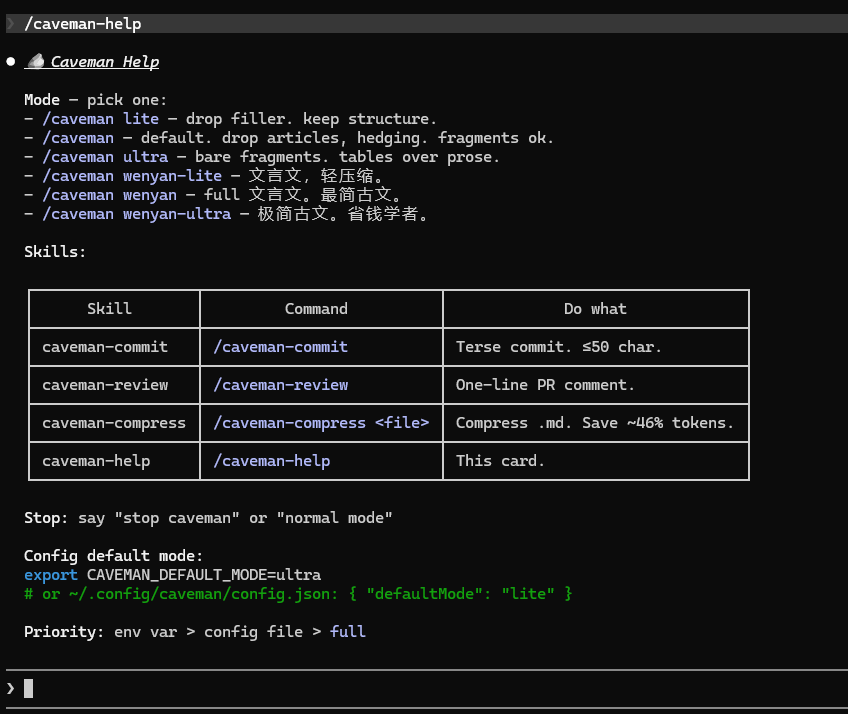Click the "Mode — pick one:" heading

point(96,100)
